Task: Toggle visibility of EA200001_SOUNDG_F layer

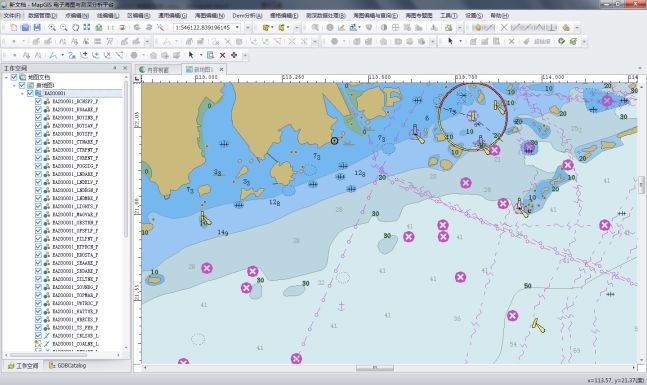Action: [x=38, y=287]
